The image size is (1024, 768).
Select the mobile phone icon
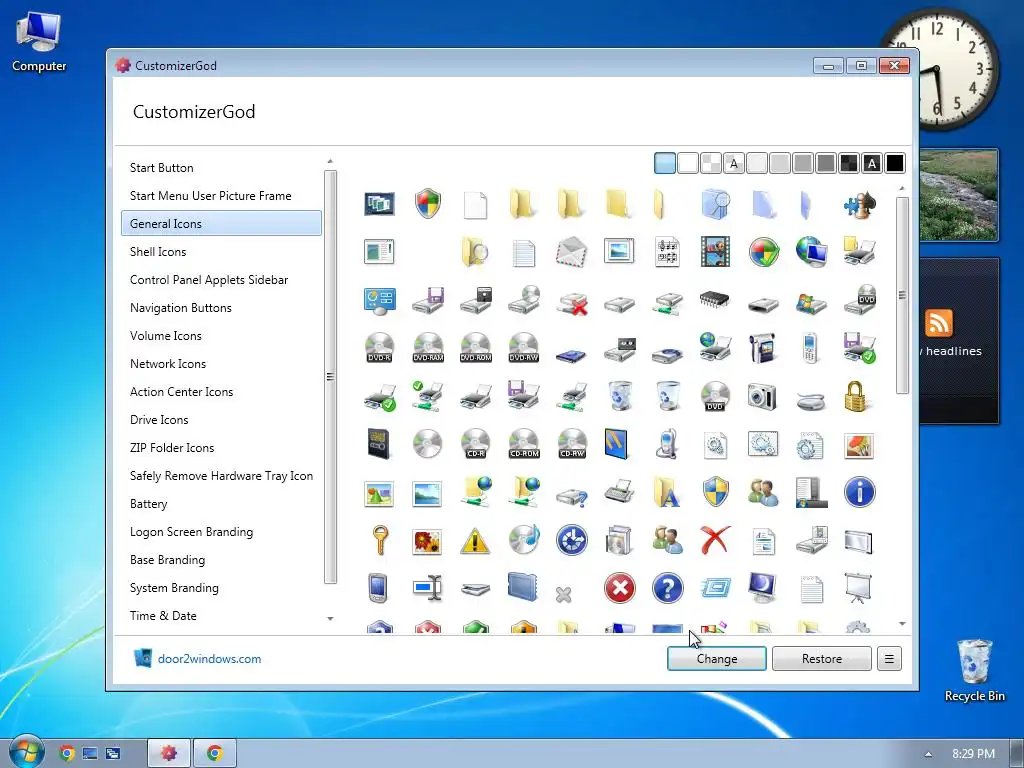pyautogui.click(x=810, y=348)
